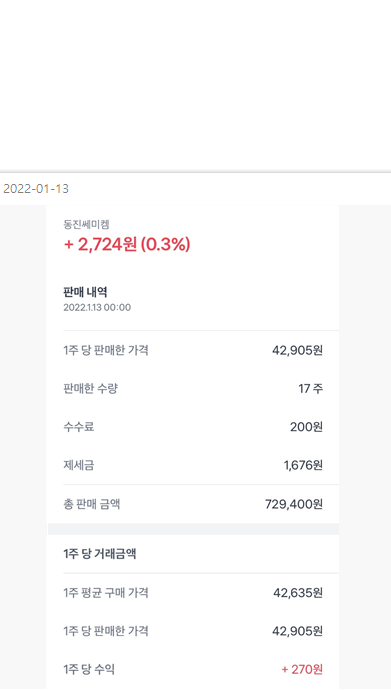The height and width of the screenshot is (690, 391).
Task: Click the 729,400원 total sale amount
Action: pyautogui.click(x=294, y=504)
